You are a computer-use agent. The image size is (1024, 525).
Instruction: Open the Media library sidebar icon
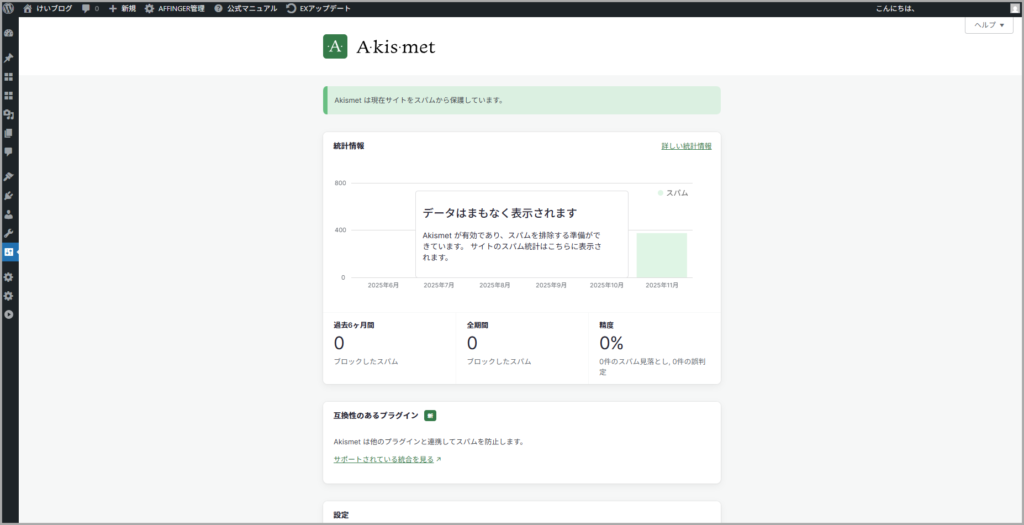click(9, 114)
